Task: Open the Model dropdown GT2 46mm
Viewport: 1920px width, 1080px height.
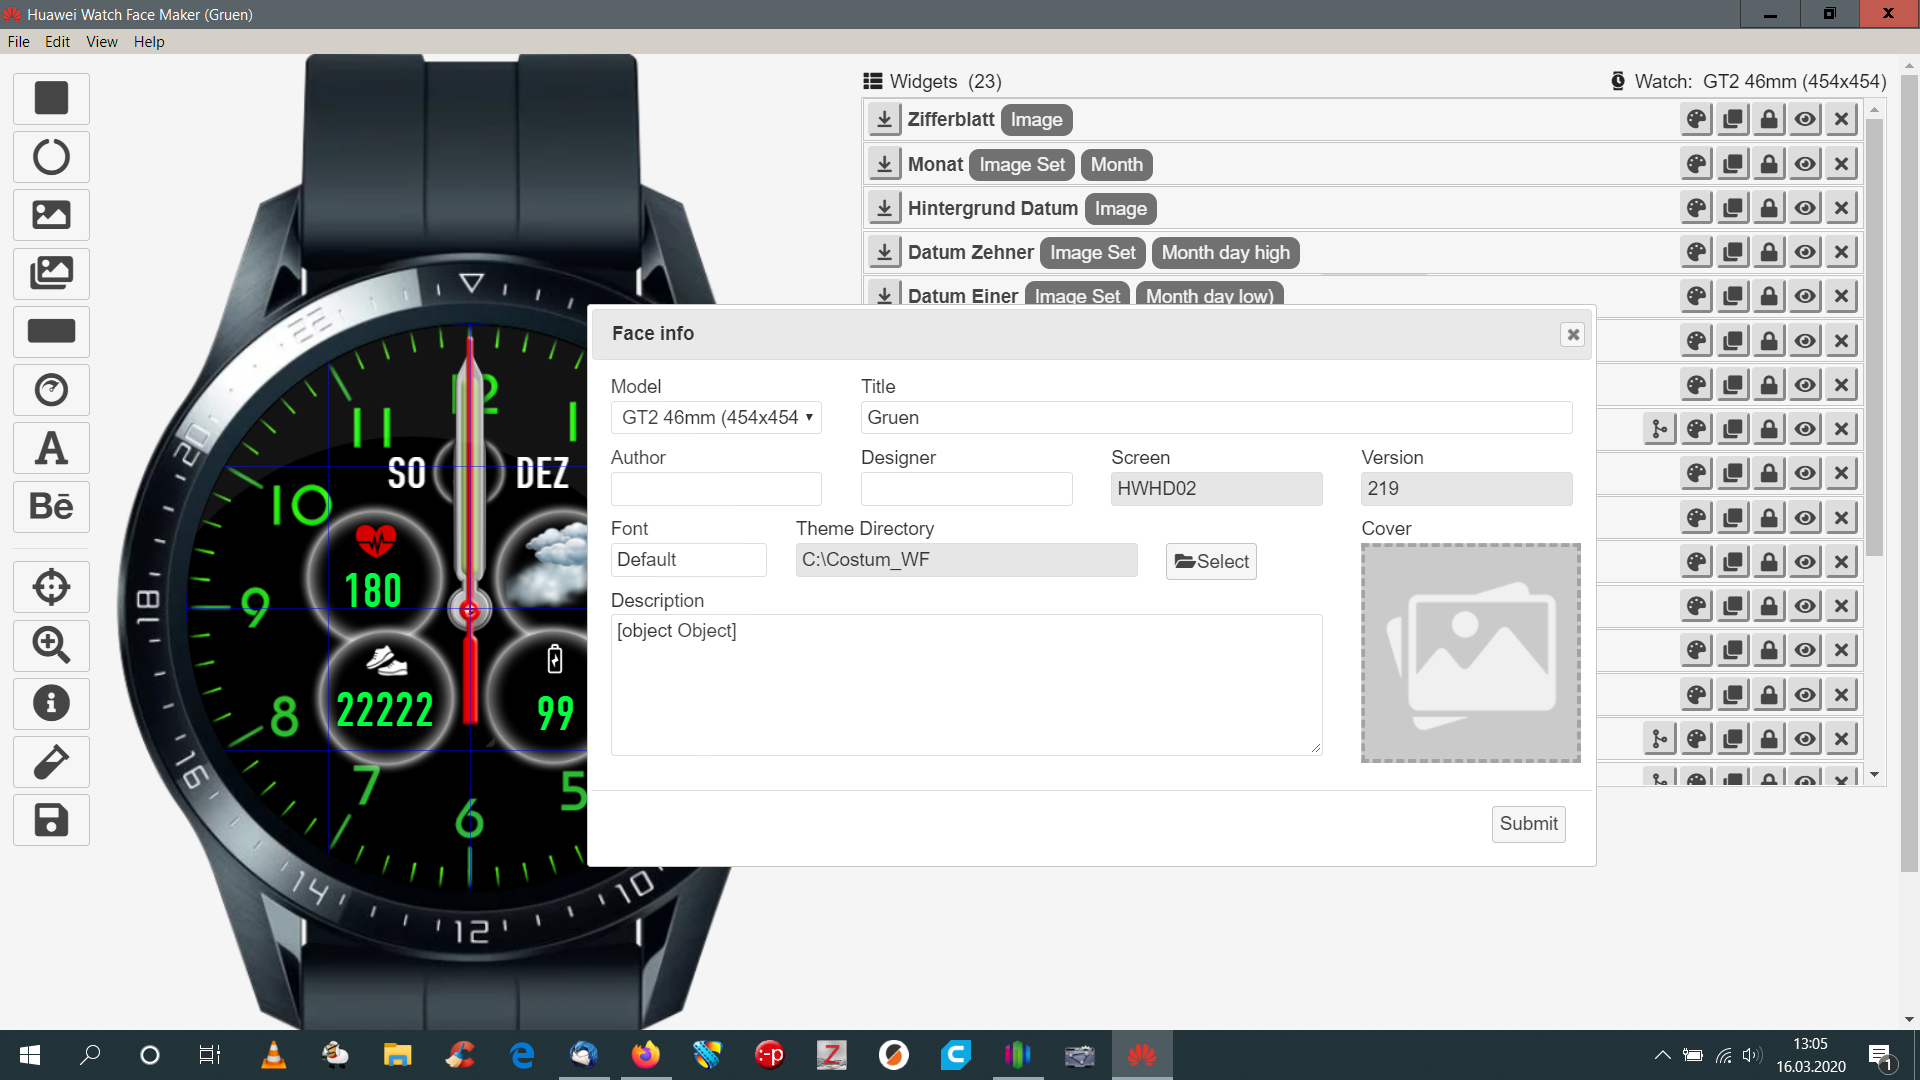Action: [716, 418]
